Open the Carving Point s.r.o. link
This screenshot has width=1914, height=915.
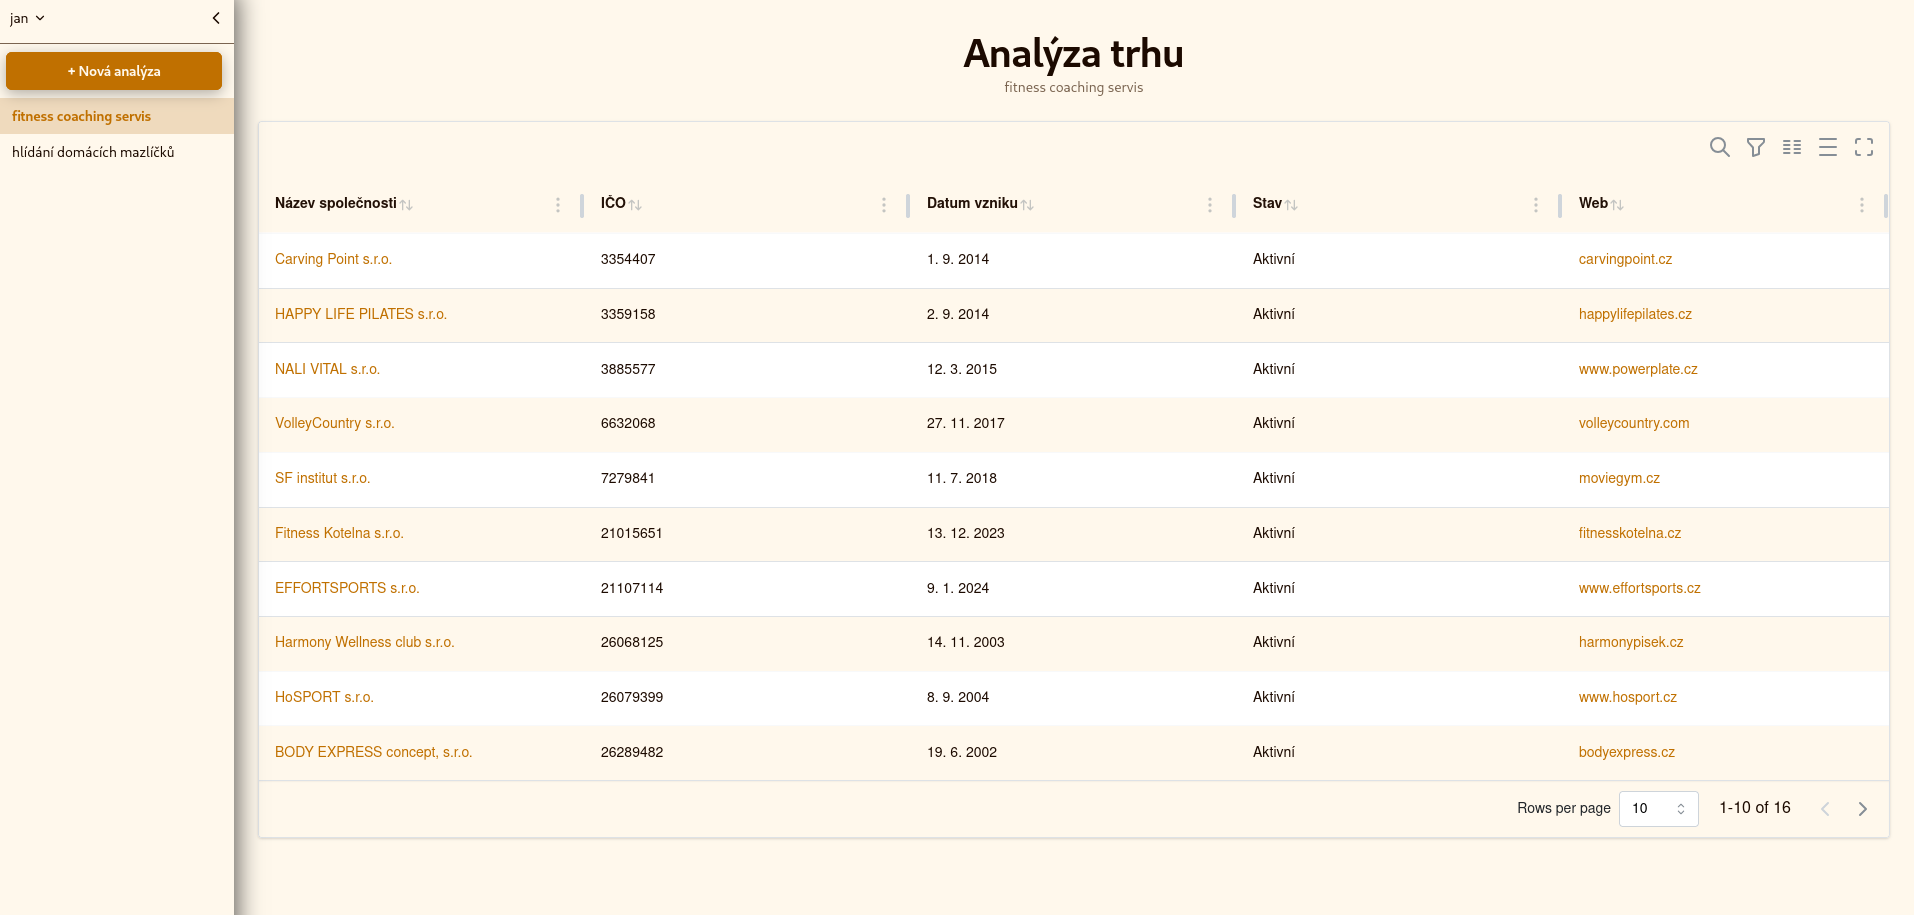[333, 259]
